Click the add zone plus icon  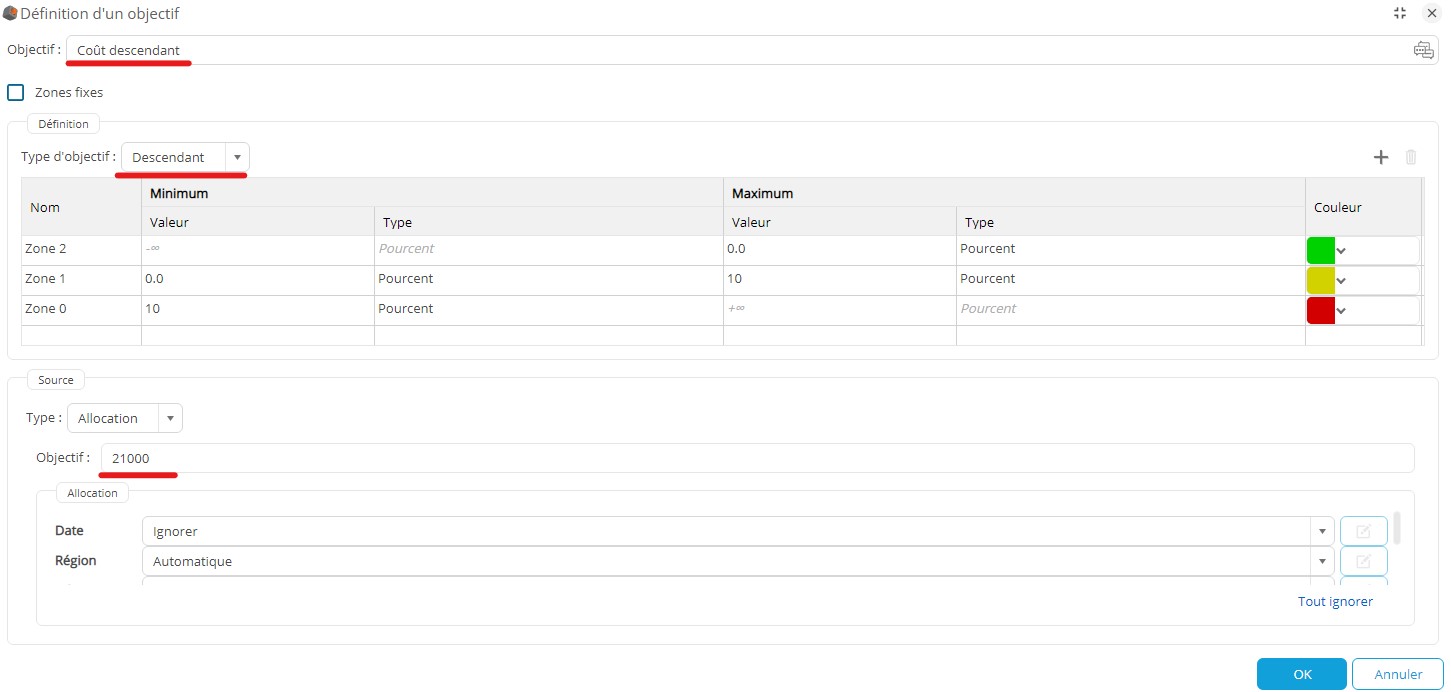click(1381, 157)
